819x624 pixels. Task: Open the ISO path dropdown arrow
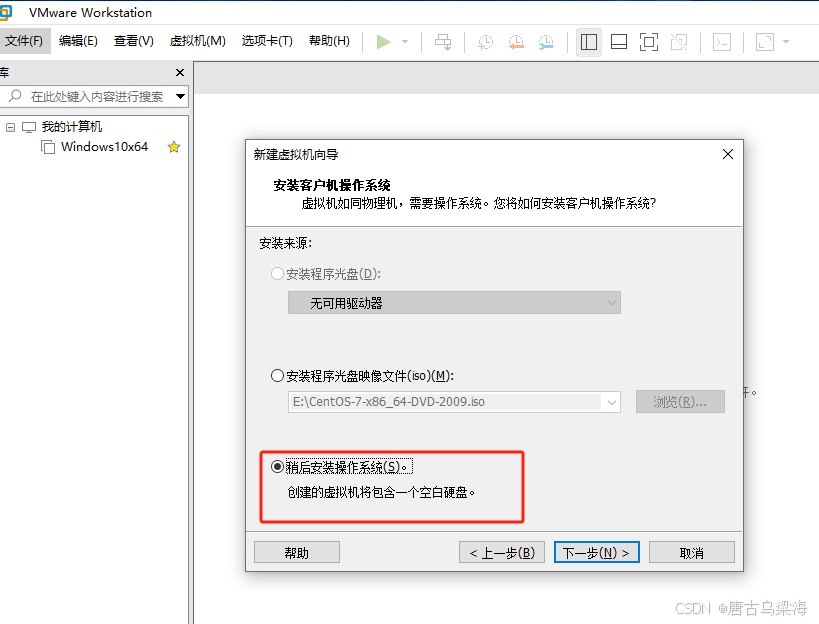point(611,402)
